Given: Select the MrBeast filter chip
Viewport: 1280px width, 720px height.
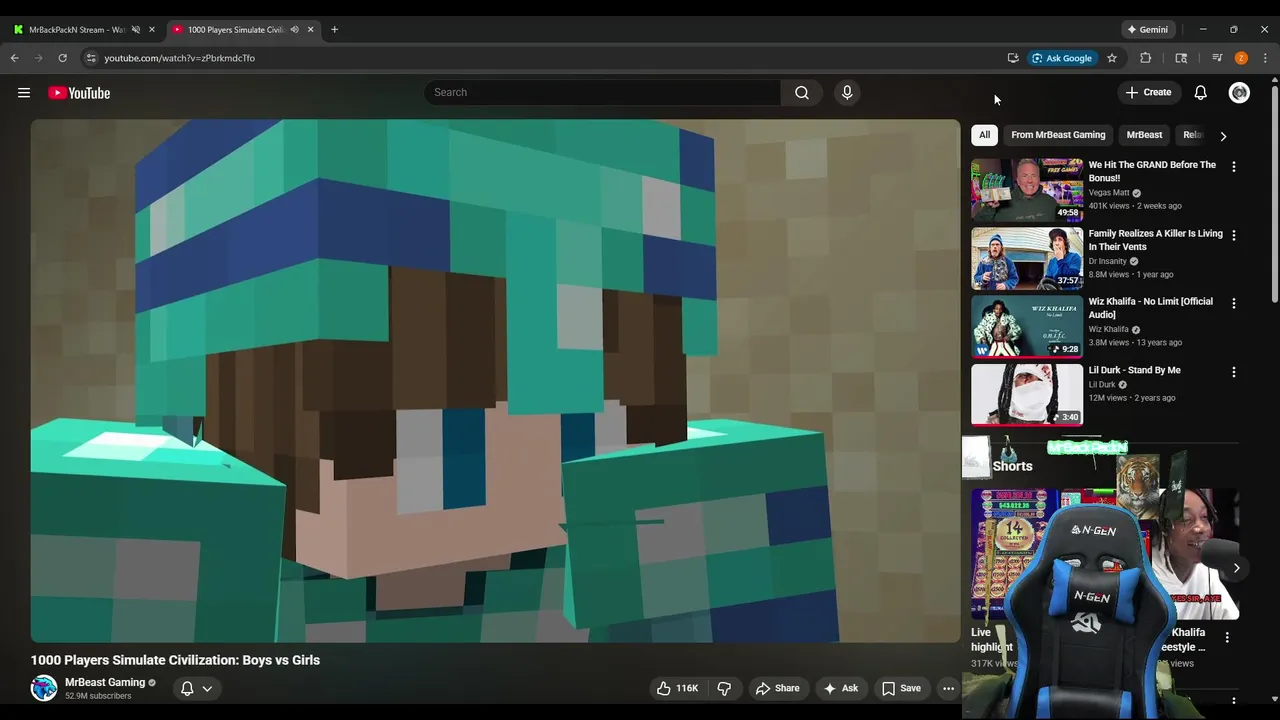Looking at the screenshot, I should coord(1144,135).
